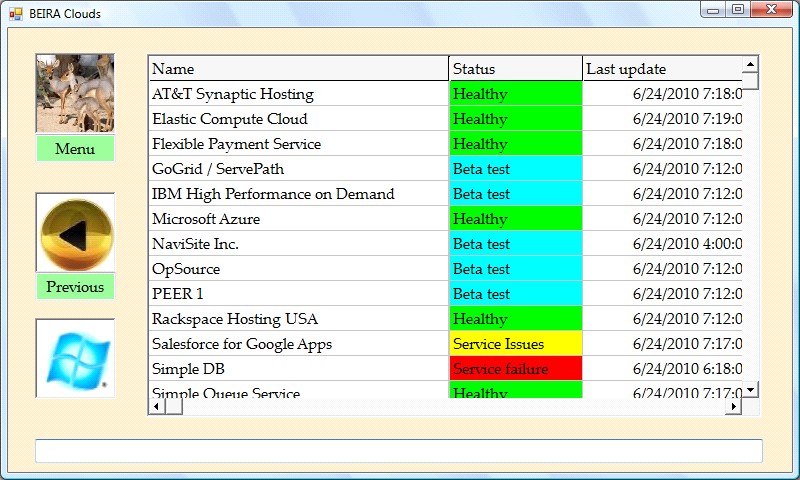This screenshot has width=800, height=480.
Task: Select the Rackspace Hosting USA row
Action: click(298, 319)
